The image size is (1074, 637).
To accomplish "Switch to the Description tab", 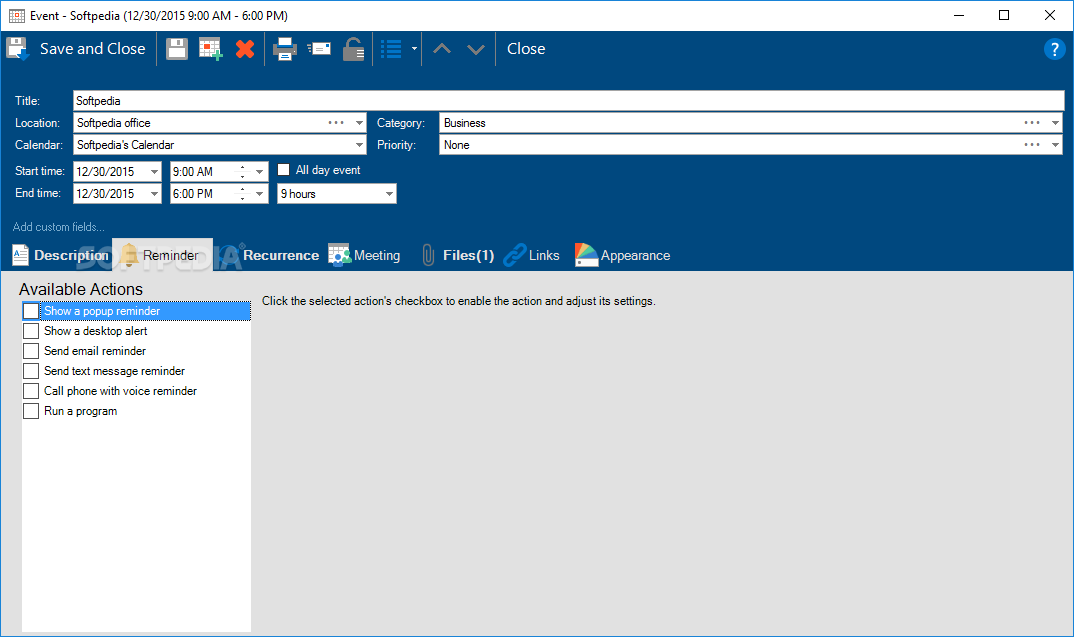I will 61,255.
